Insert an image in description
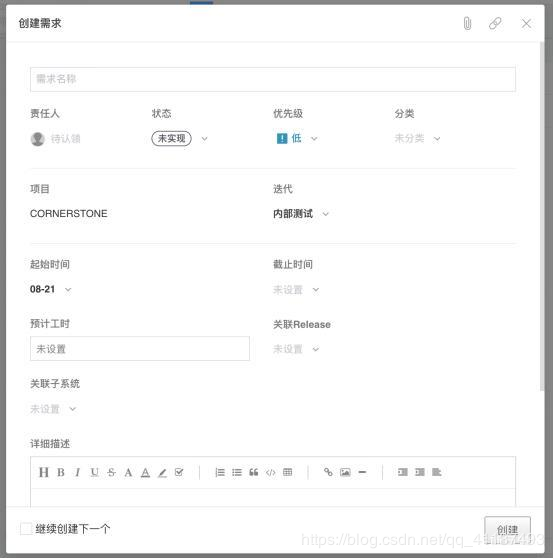The image size is (554, 558). [x=345, y=472]
